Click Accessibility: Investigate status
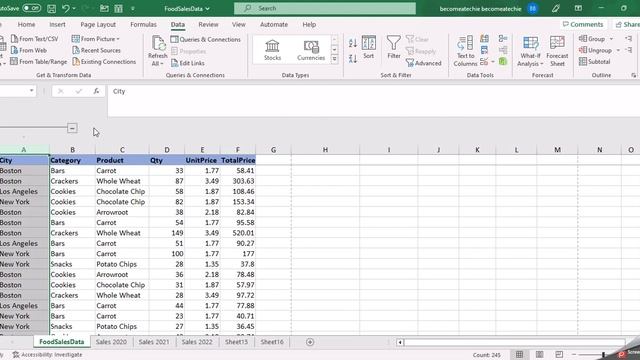Viewport: 640px width, 360px height. pyautogui.click(x=47, y=355)
